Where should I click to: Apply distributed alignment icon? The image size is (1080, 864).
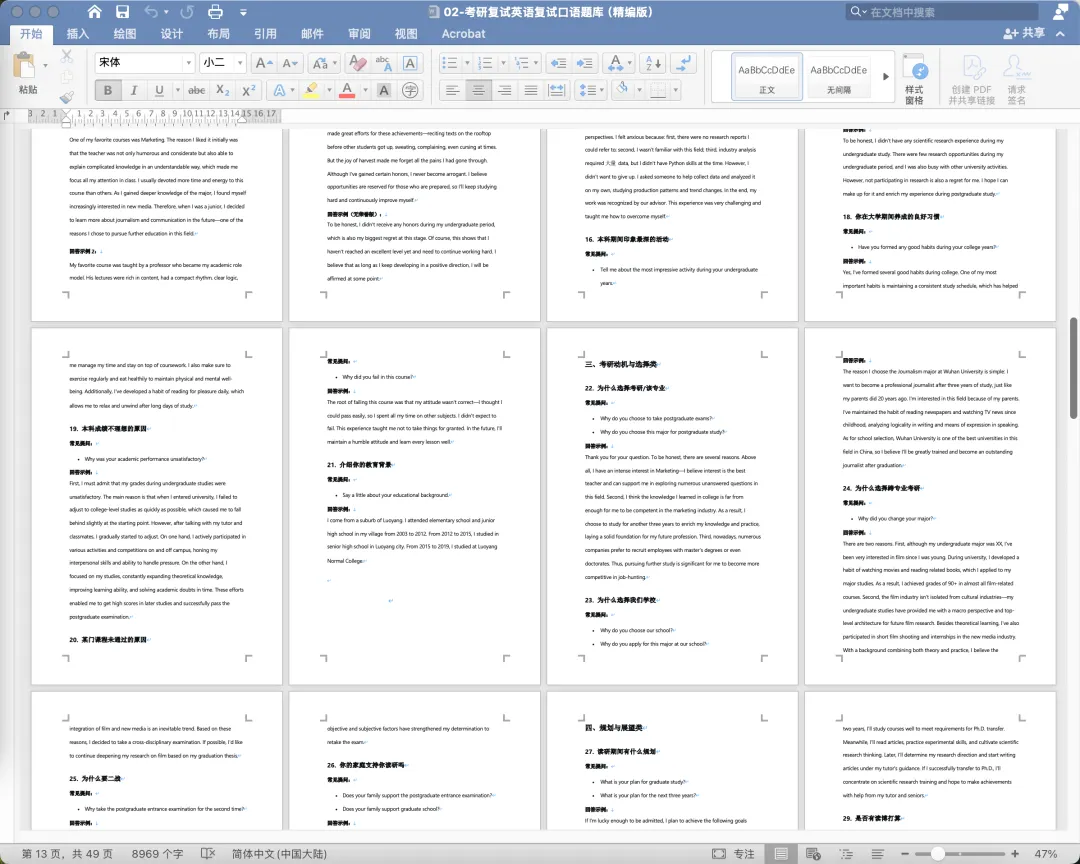557,90
